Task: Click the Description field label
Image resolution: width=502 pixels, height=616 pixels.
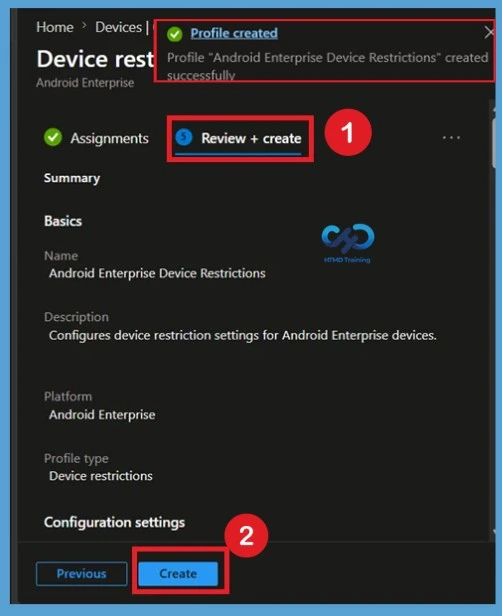Action: point(76,317)
